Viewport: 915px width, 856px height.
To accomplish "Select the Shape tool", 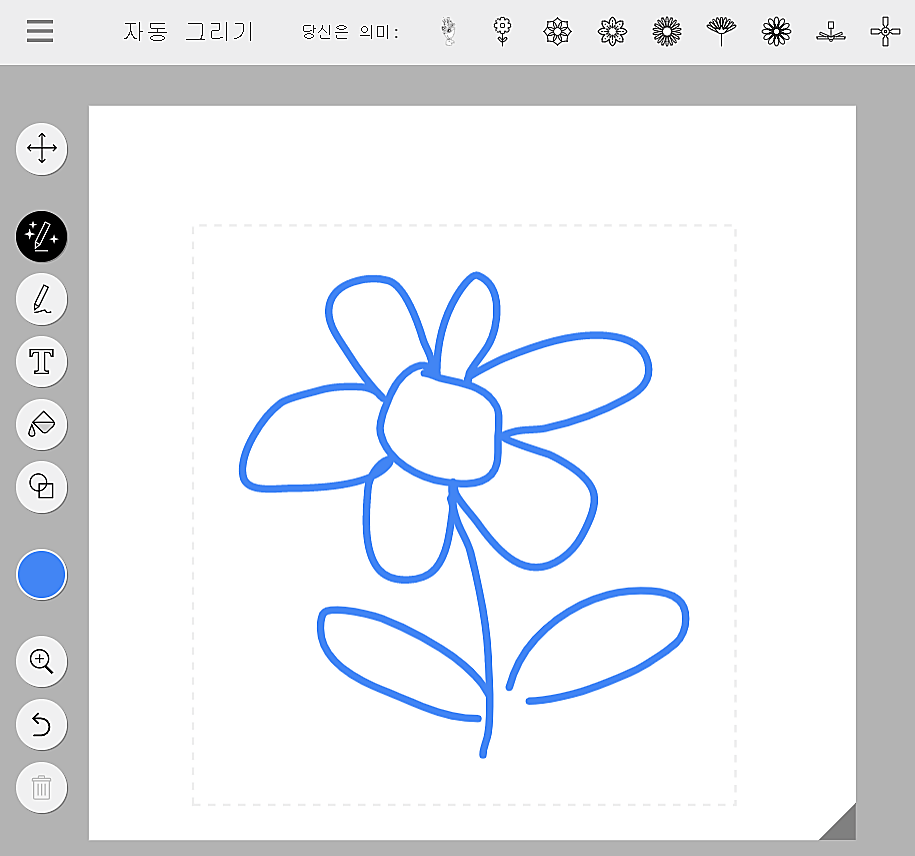I will pyautogui.click(x=41, y=488).
